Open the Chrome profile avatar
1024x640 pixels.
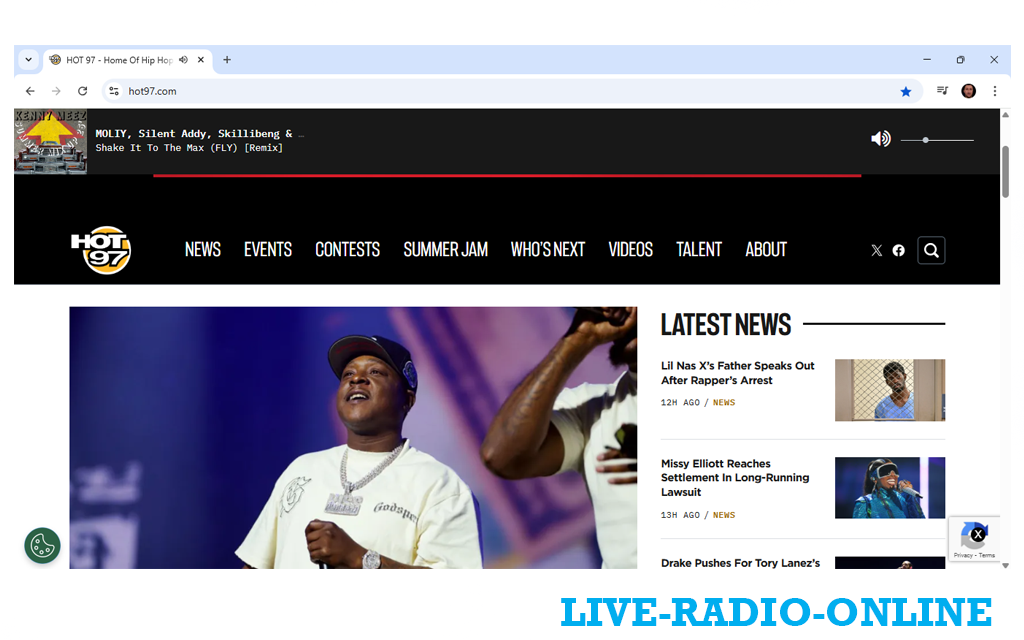click(968, 91)
